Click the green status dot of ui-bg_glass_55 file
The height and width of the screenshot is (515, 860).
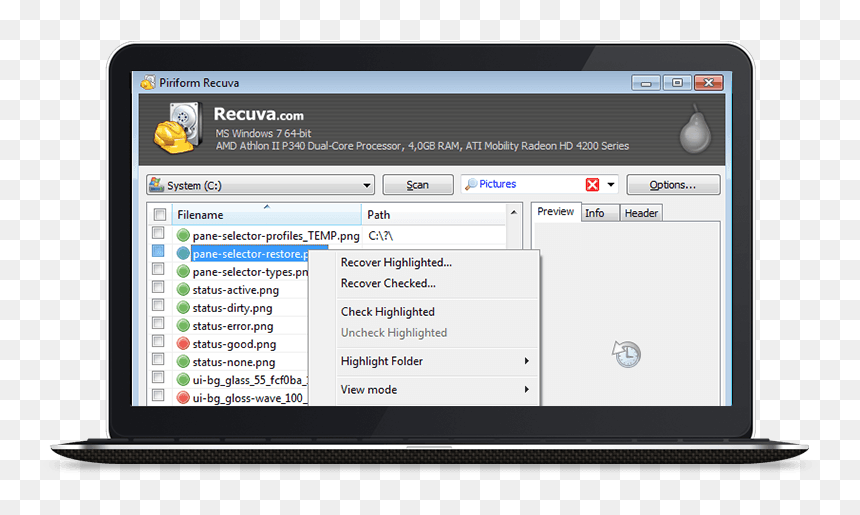tap(183, 380)
